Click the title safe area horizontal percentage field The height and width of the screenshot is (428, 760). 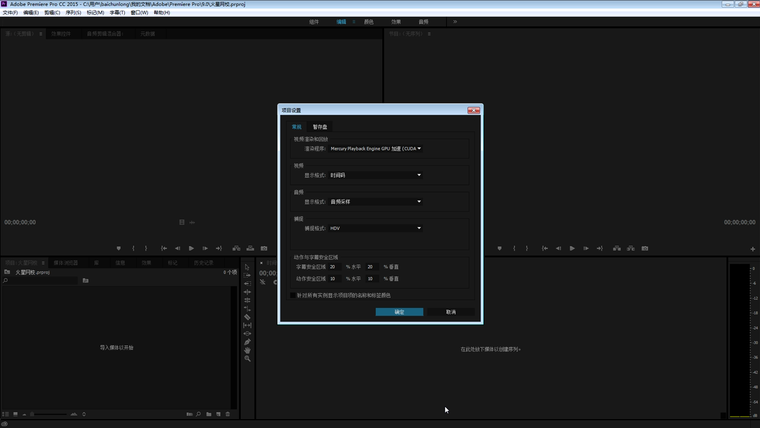coord(334,267)
